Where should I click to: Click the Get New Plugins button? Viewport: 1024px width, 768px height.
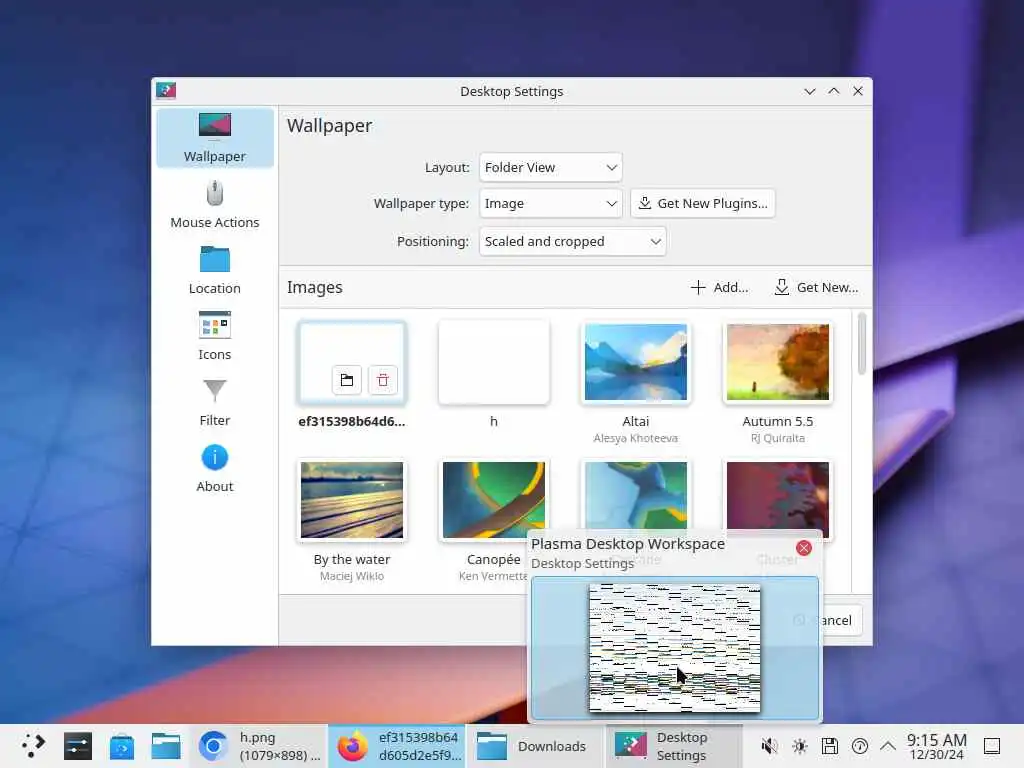pyautogui.click(x=703, y=203)
